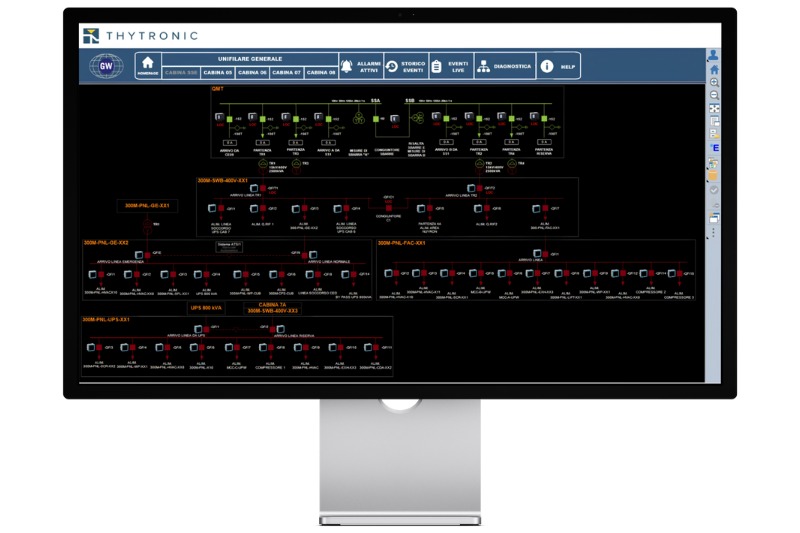This screenshot has width=800, height=533.
Task: Click the SSA busbar label
Action: 376,101
